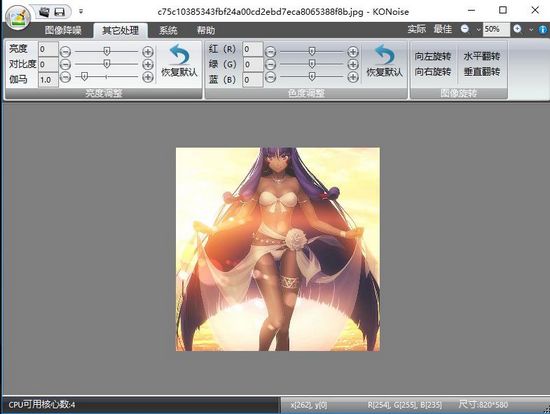
Task: Decrease 蓝 (B) with its minus button
Action: click(270, 77)
